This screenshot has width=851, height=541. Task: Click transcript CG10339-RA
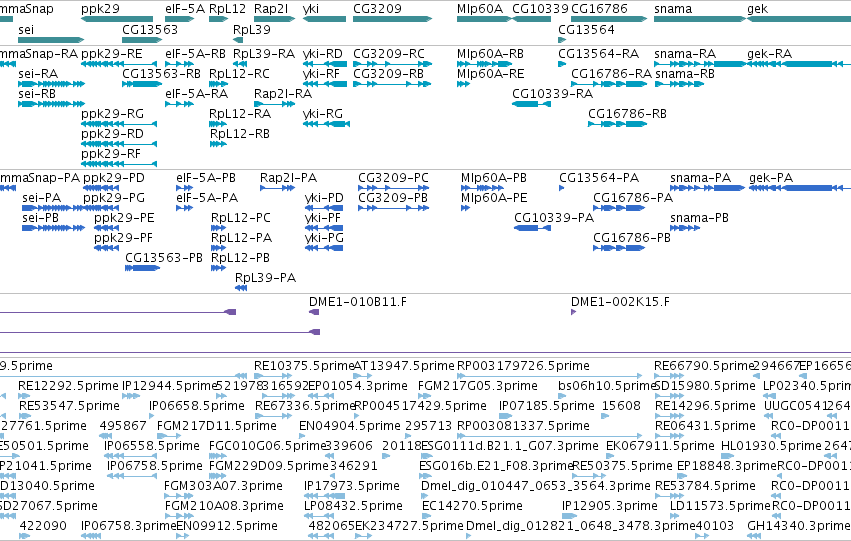pos(552,94)
